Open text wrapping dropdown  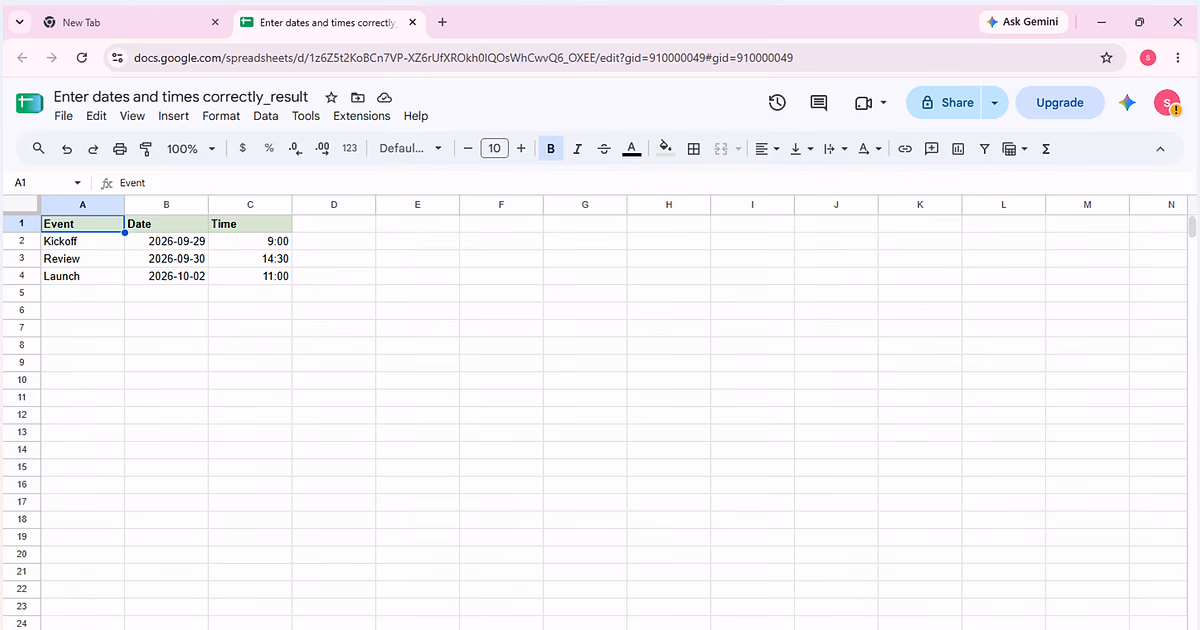[x=835, y=148]
